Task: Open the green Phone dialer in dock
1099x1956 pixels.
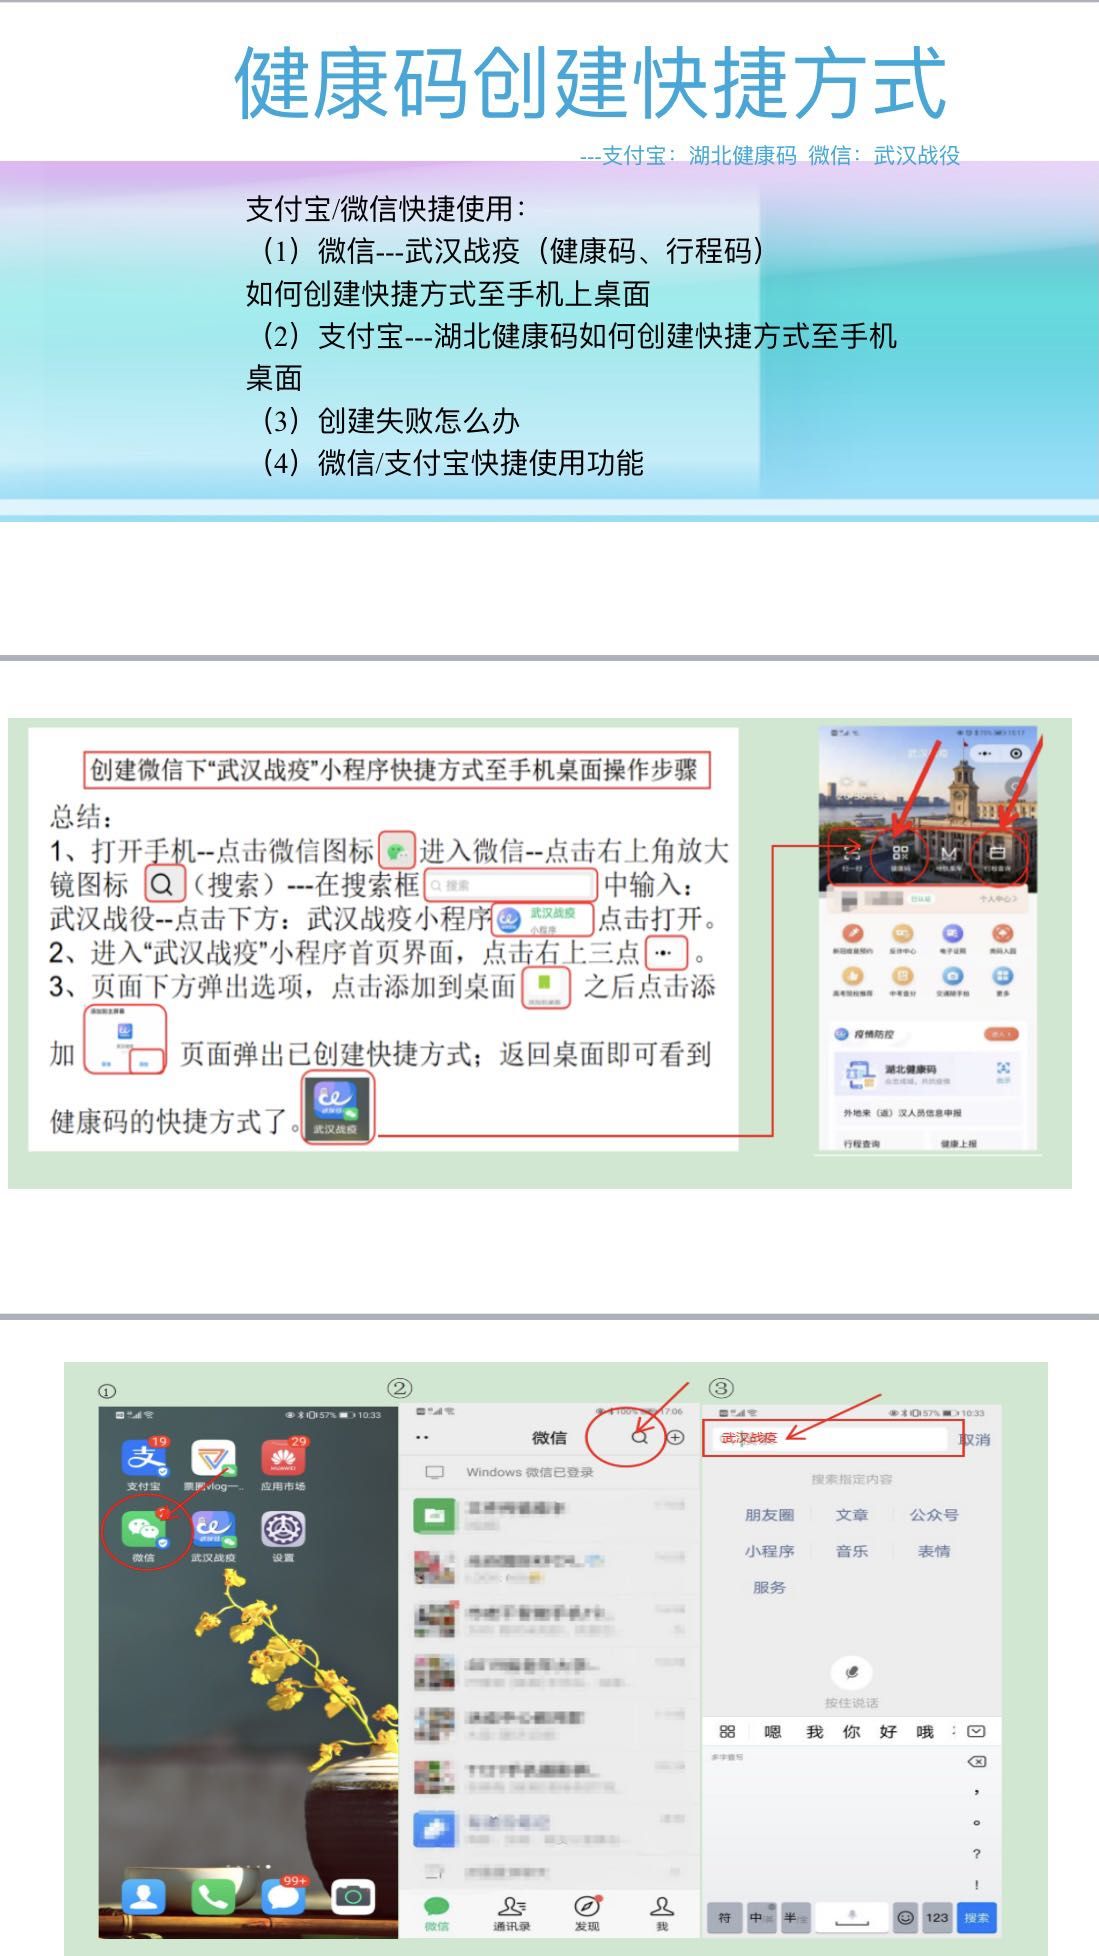Action: pos(213,1895)
